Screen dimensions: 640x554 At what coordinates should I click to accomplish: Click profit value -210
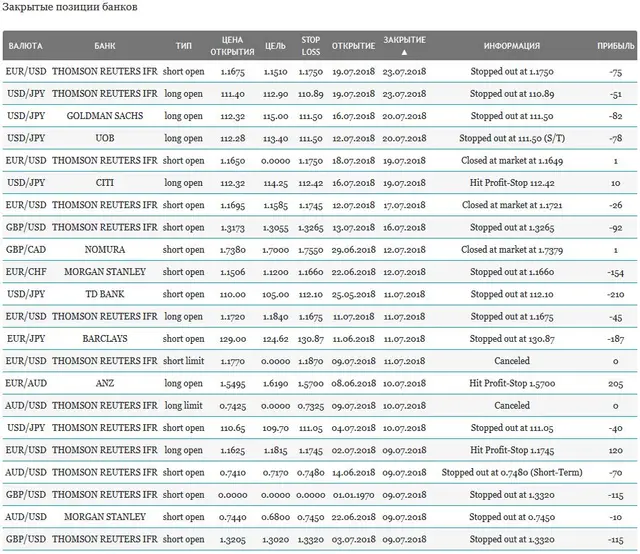616,294
